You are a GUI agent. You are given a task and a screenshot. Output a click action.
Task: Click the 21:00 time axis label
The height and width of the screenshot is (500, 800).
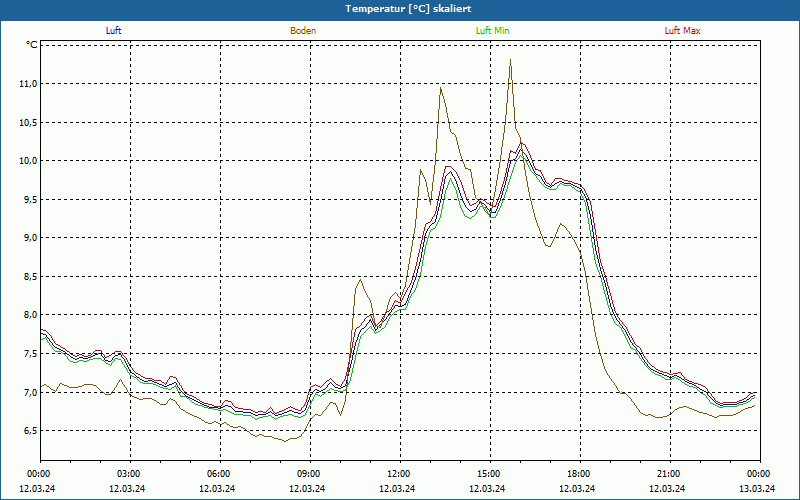pos(670,474)
